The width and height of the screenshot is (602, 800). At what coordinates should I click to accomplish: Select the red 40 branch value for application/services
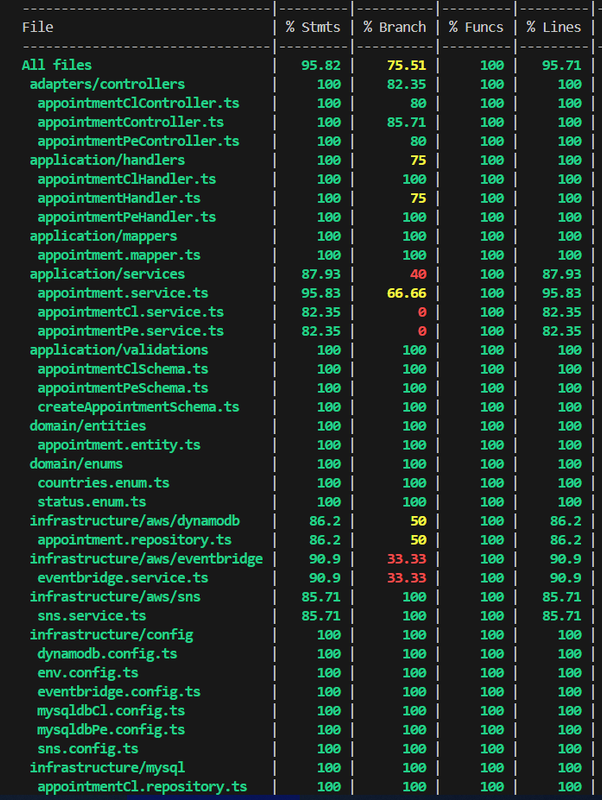[418, 274]
